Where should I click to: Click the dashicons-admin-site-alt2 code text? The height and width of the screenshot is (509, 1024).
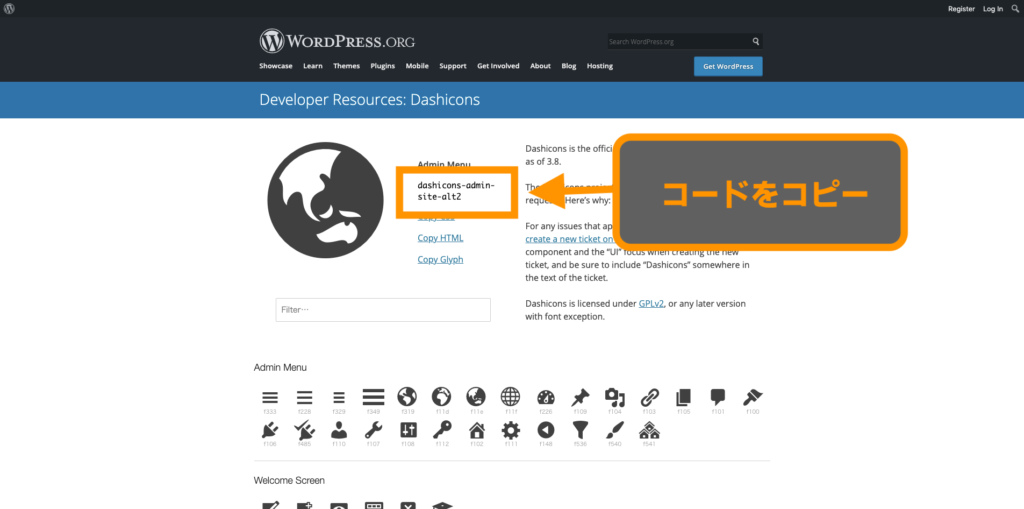pyautogui.click(x=456, y=191)
